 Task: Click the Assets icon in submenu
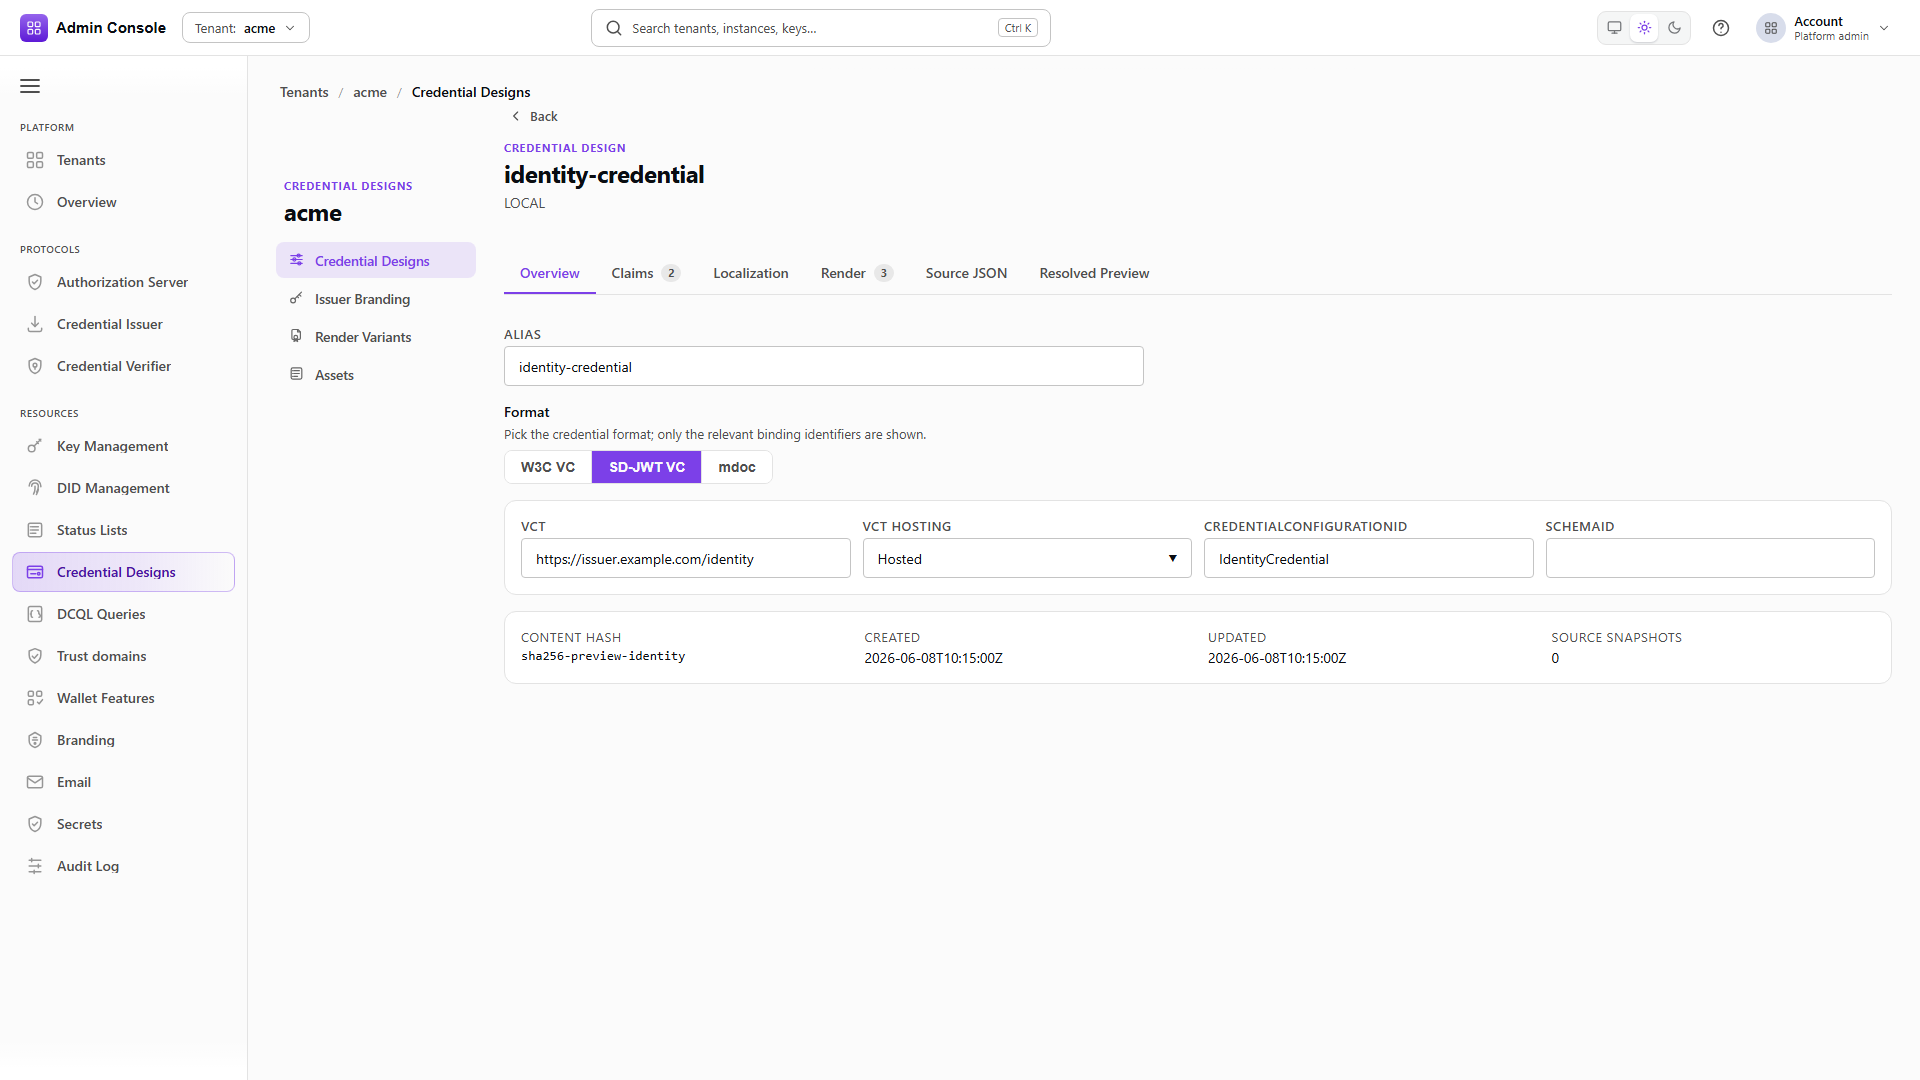tap(296, 374)
